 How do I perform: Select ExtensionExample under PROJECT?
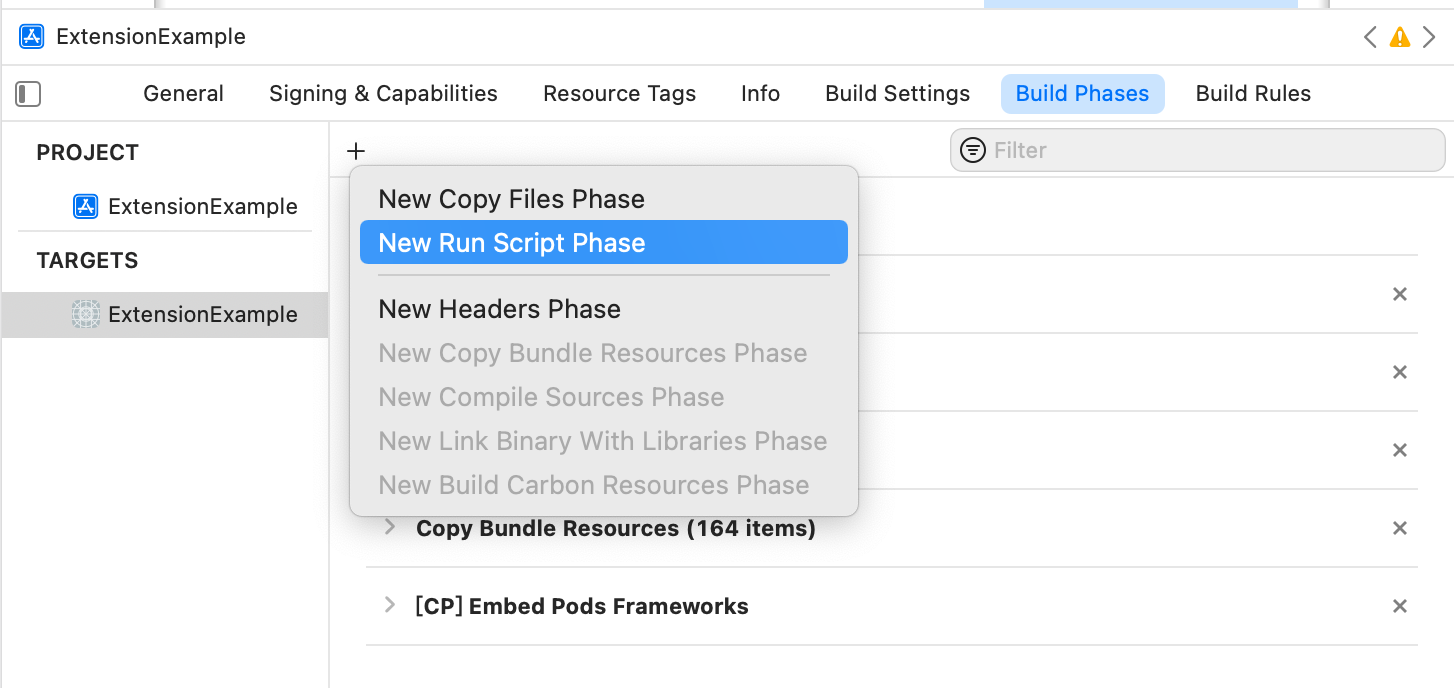coord(202,207)
